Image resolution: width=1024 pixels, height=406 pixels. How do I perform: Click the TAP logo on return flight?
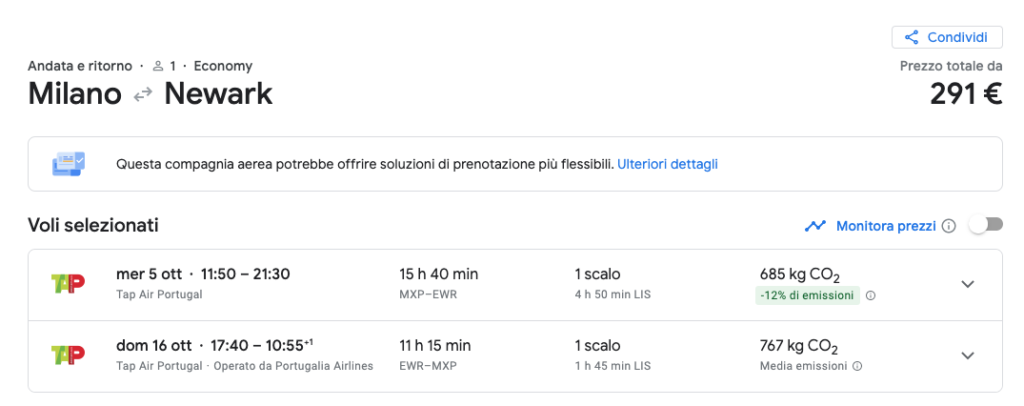pos(68,355)
